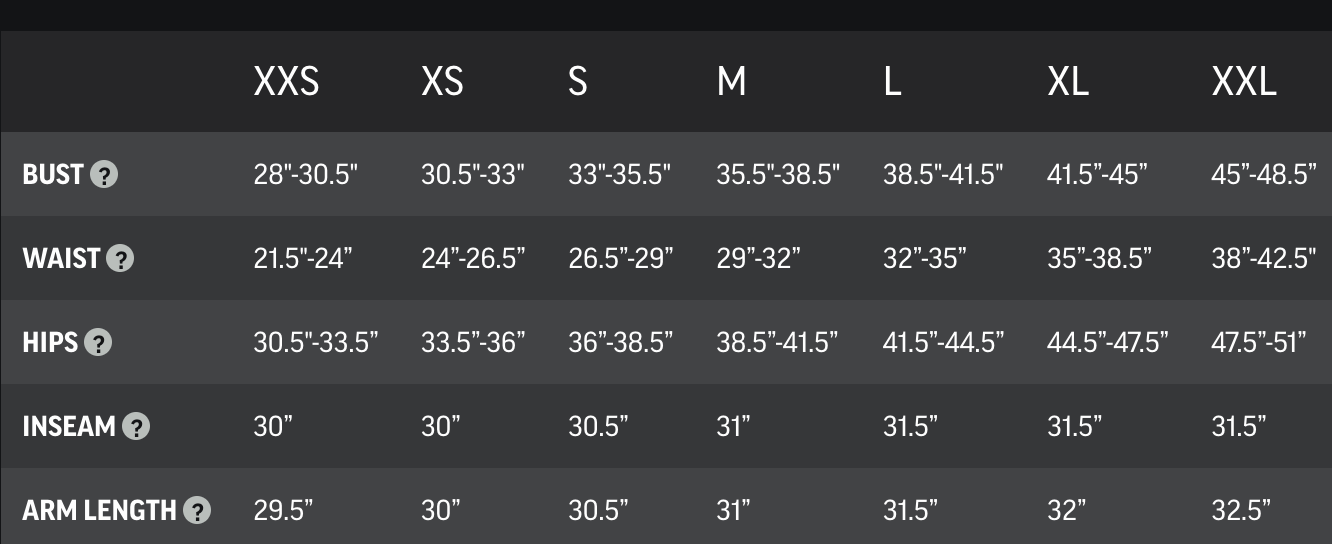Click the WAIST row label
The image size is (1332, 544).
click(61, 259)
